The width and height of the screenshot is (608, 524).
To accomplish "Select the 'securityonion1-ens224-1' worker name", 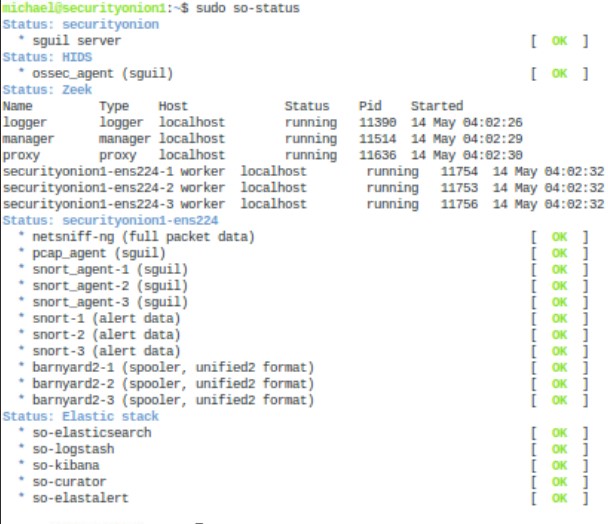I will (88, 171).
